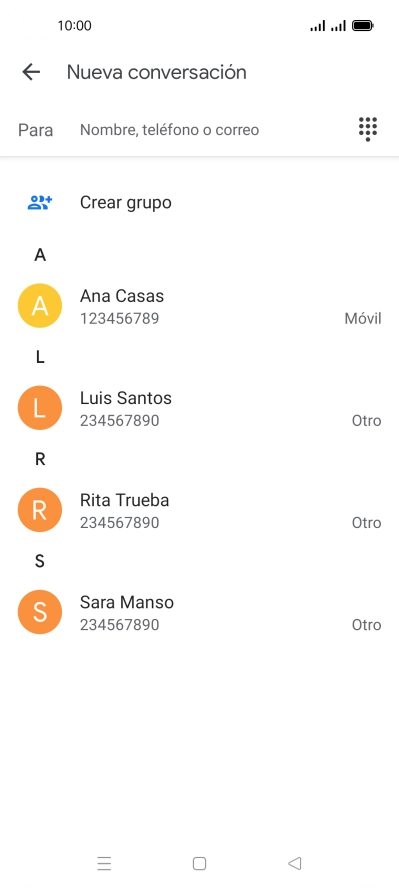399x888 pixels.
Task: Select Ana Casas yellow avatar
Action: (40, 306)
